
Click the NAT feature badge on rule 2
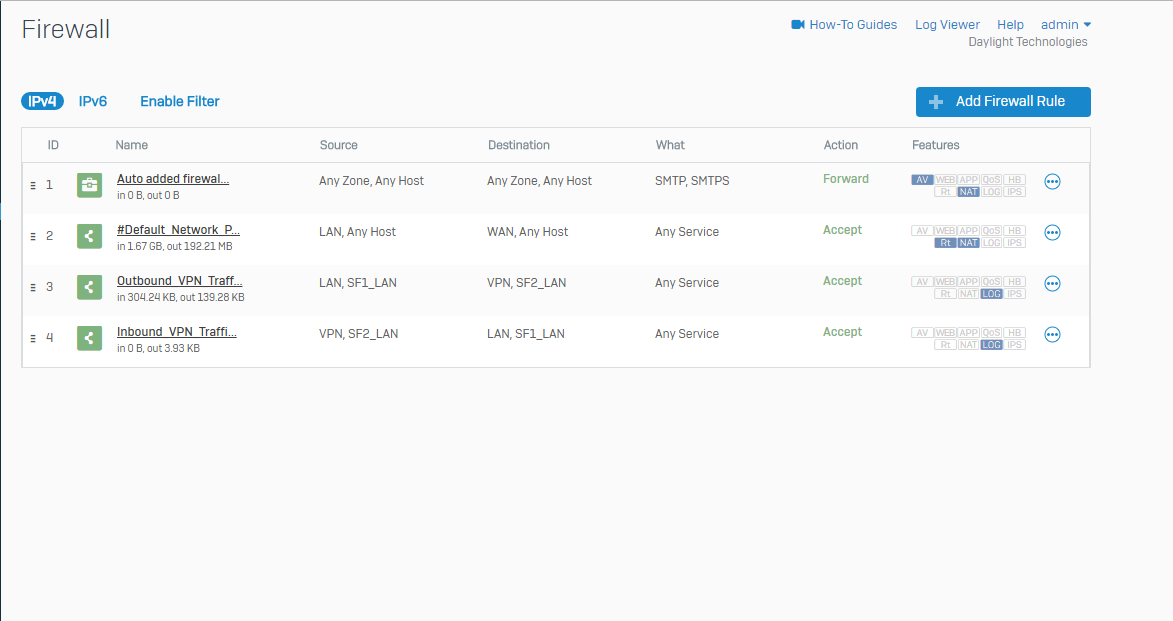tap(968, 243)
